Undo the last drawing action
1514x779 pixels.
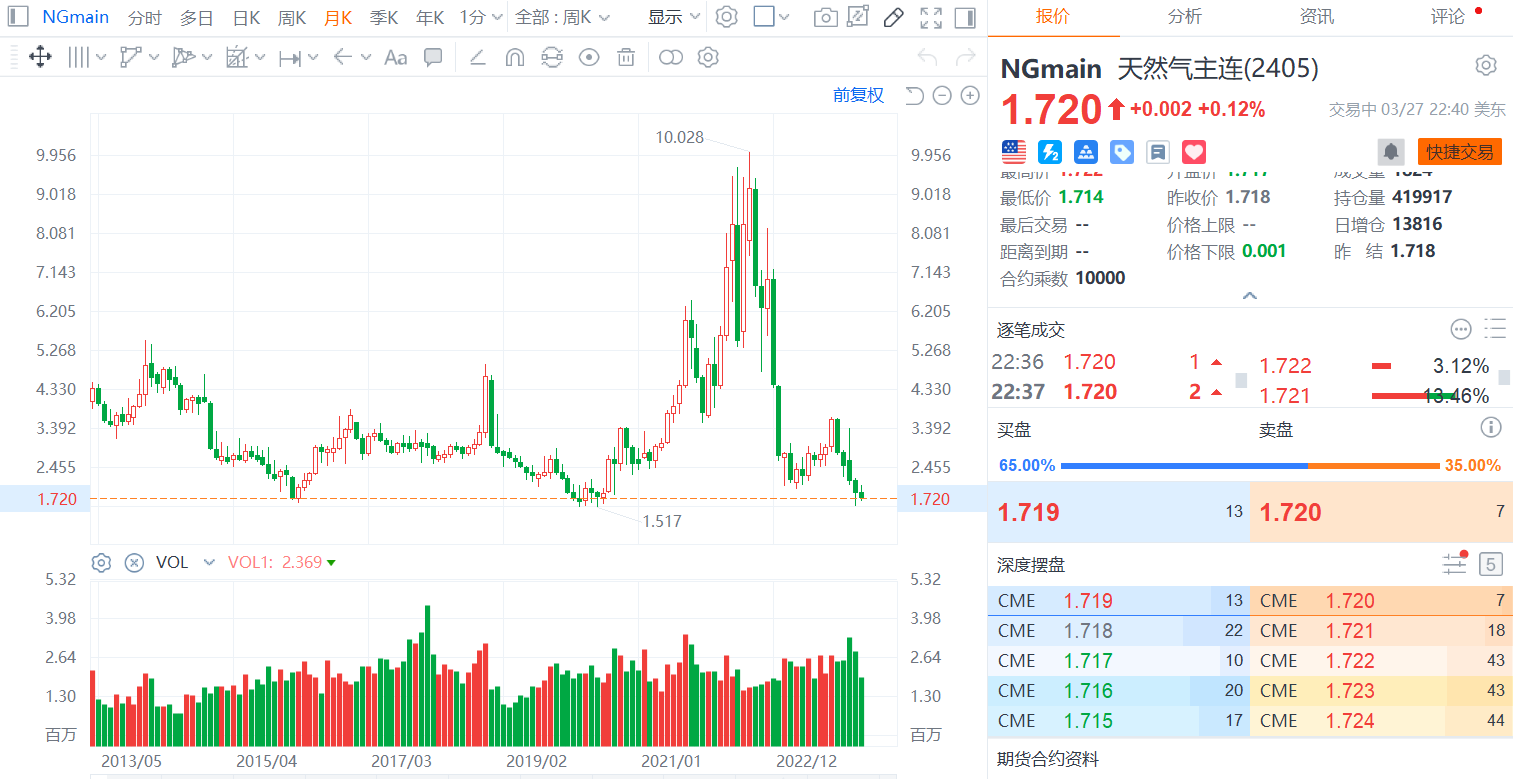[927, 57]
